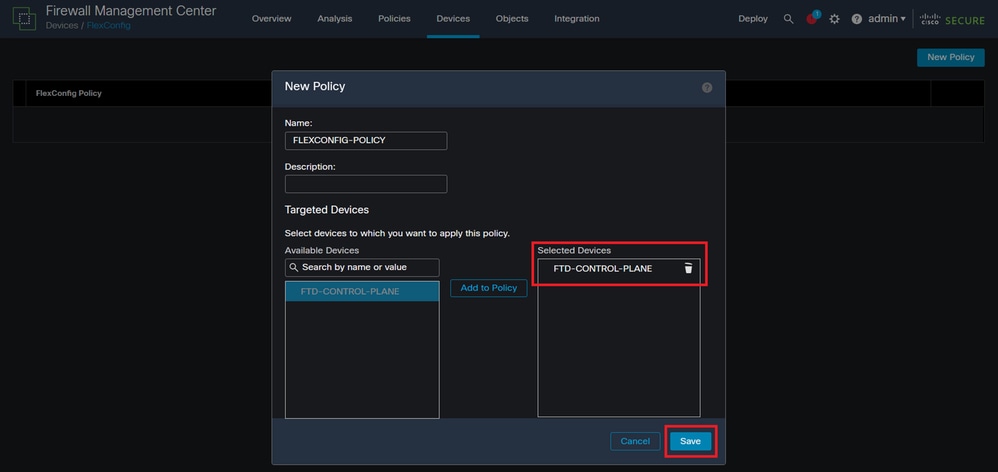Open the search magnifier in top bar
The width and height of the screenshot is (998, 472).
coord(789,19)
